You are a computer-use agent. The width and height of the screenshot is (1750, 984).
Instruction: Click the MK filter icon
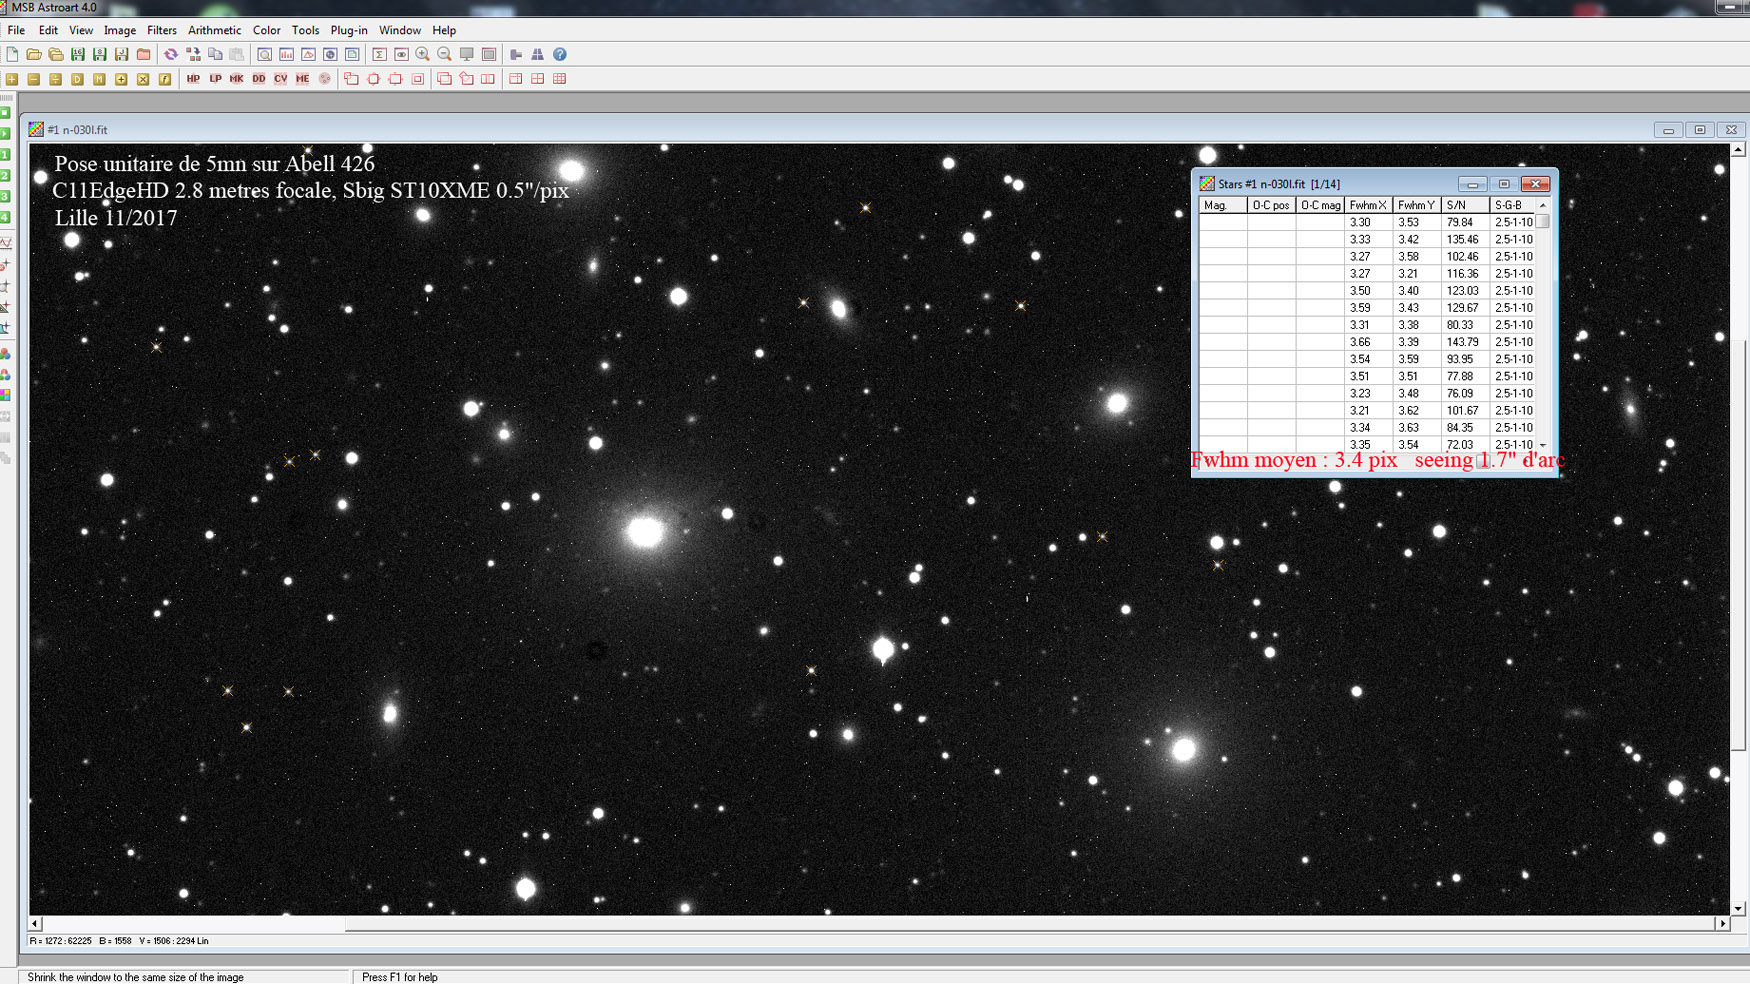pyautogui.click(x=237, y=79)
